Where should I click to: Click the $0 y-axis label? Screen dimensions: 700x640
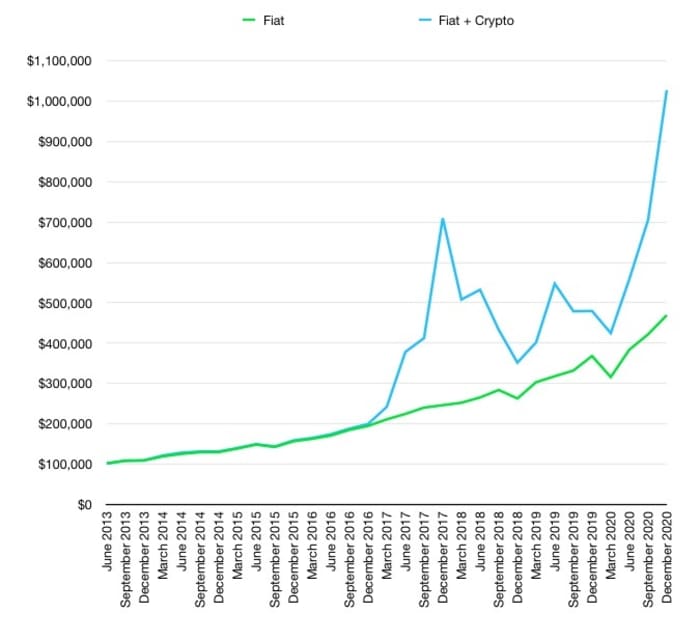[82, 504]
